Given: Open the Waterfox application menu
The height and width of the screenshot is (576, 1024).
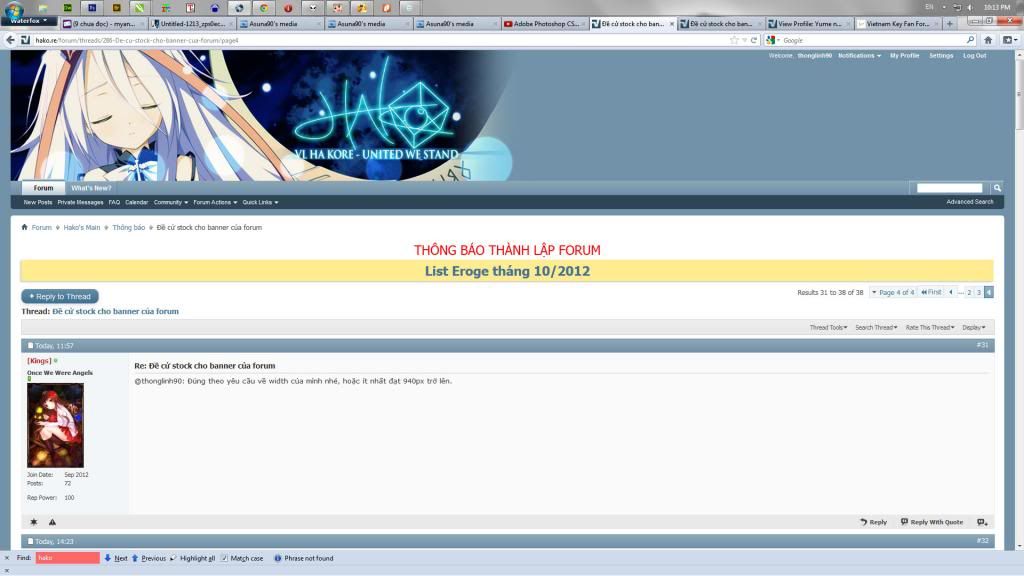Looking at the screenshot, I should click(x=29, y=21).
